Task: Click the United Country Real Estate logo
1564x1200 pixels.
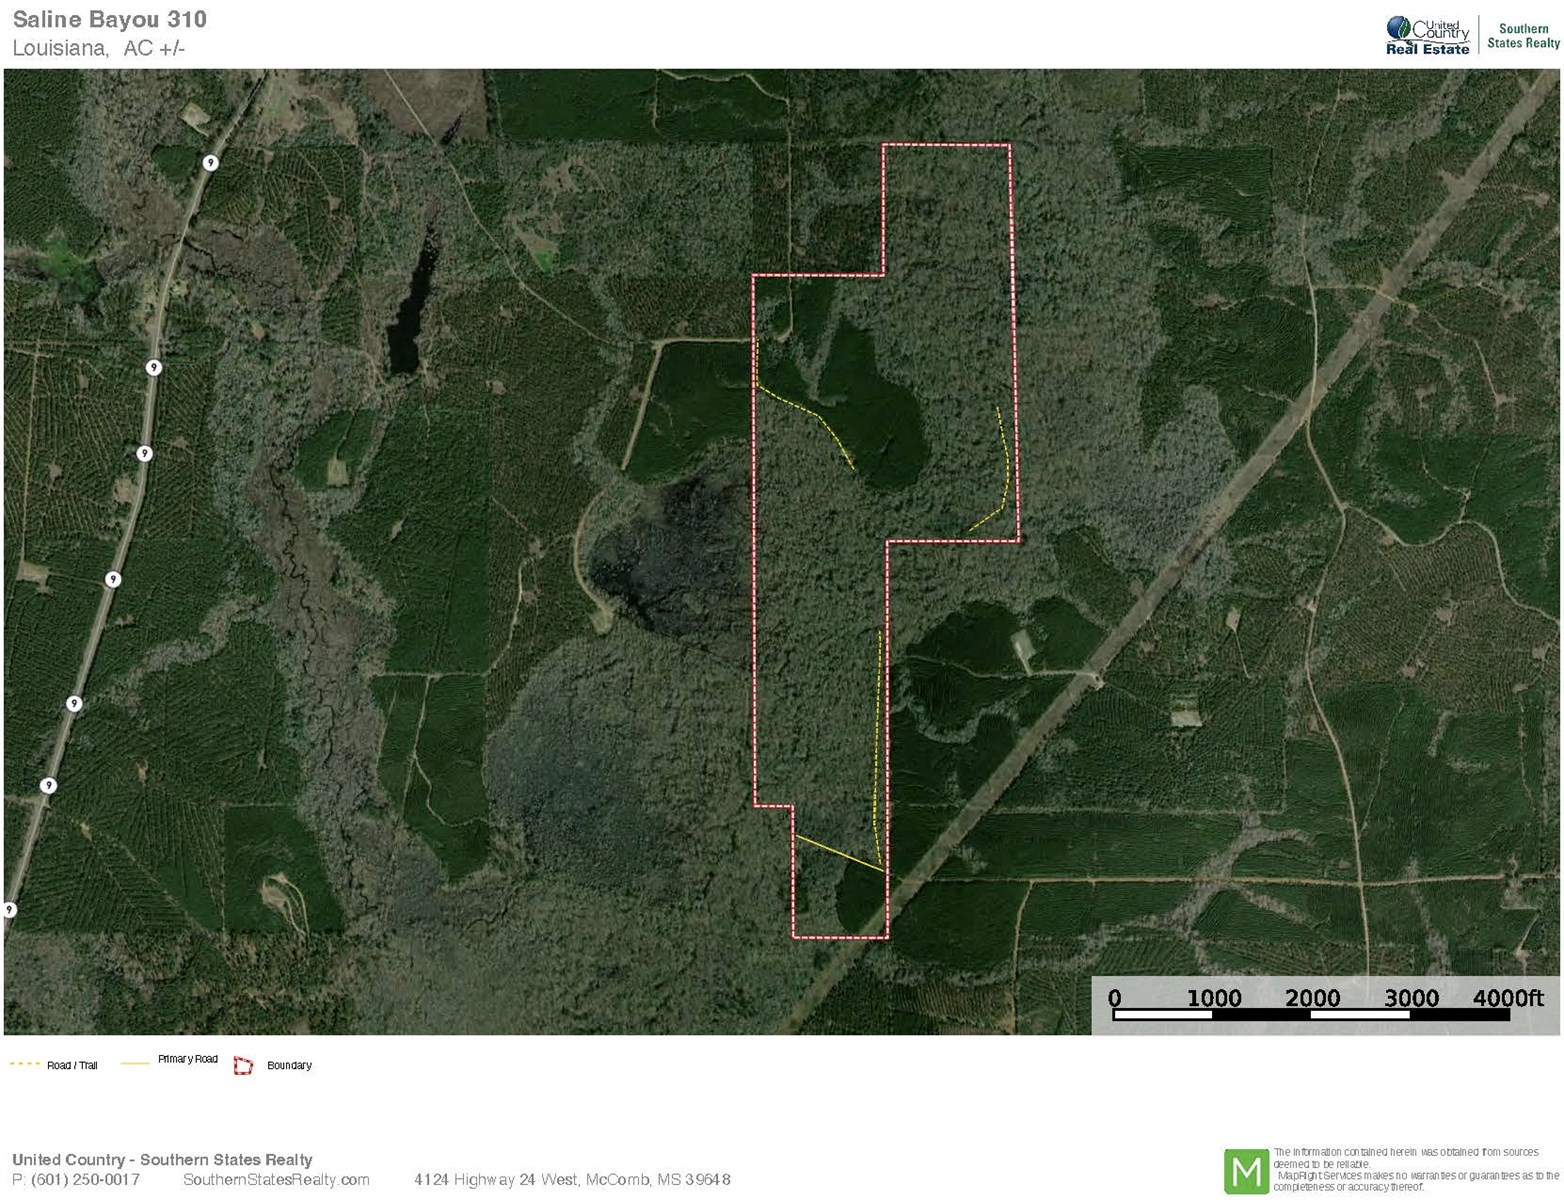Action: 1427,36
